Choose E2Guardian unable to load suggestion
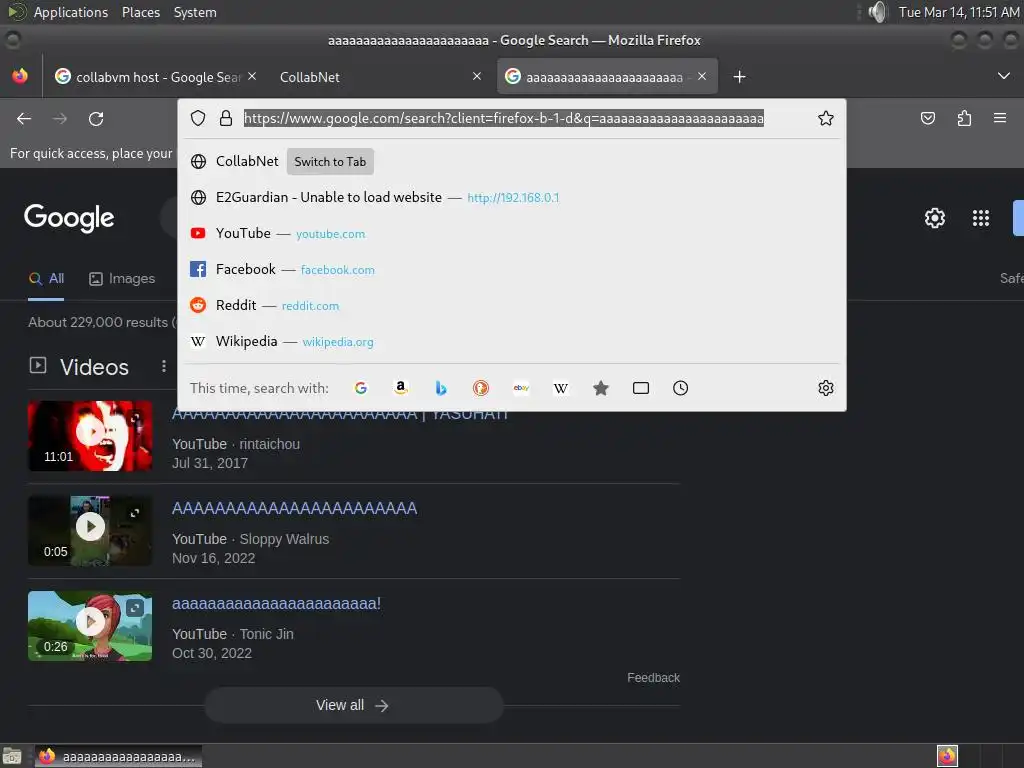The height and width of the screenshot is (768, 1024). click(511, 197)
